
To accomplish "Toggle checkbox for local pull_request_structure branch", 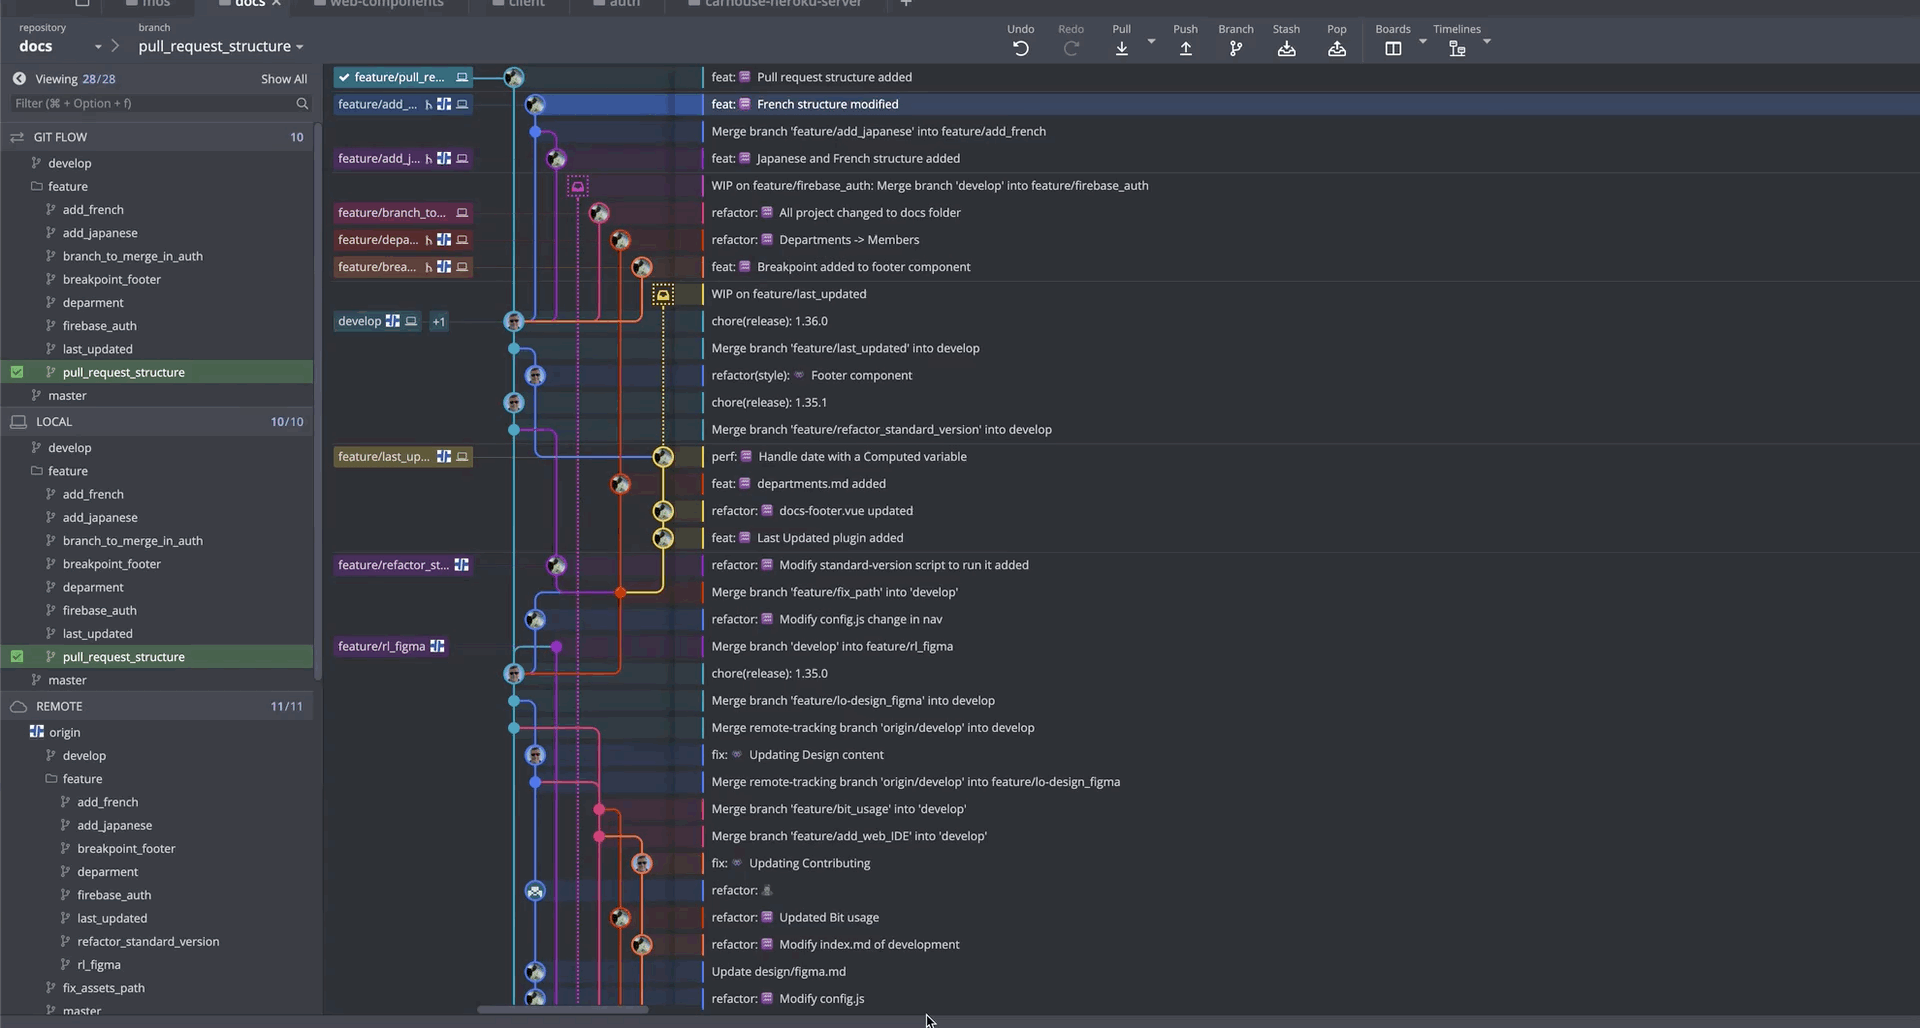I will [x=17, y=657].
